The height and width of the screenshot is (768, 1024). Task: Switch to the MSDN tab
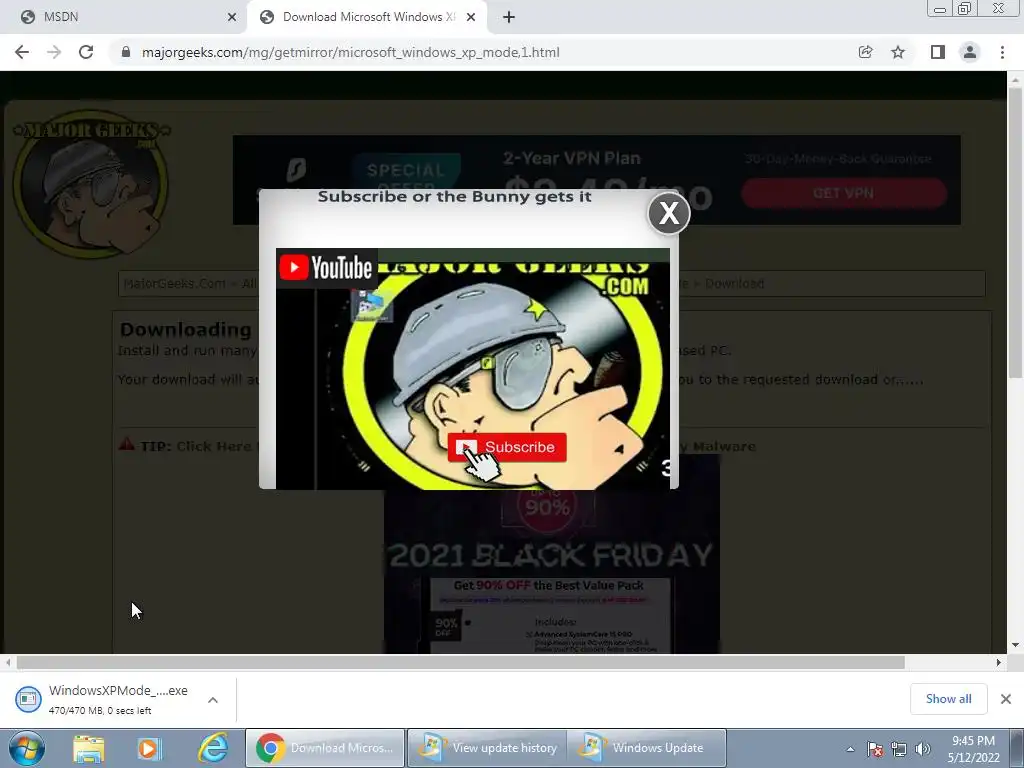click(124, 17)
